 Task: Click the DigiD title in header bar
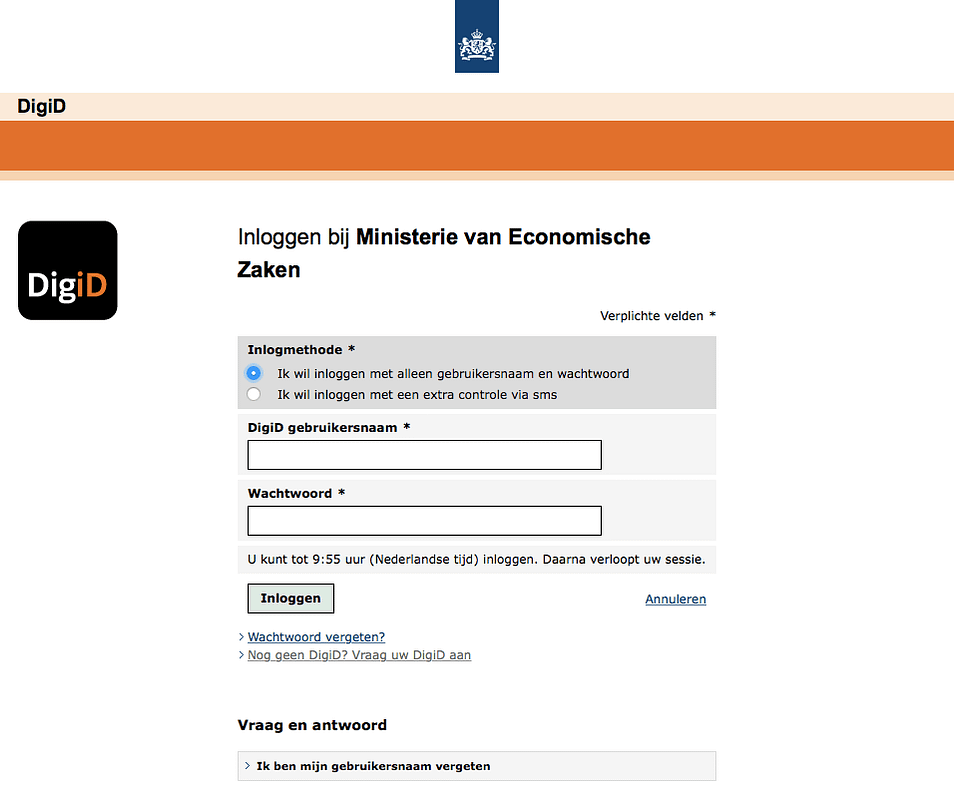coord(42,106)
